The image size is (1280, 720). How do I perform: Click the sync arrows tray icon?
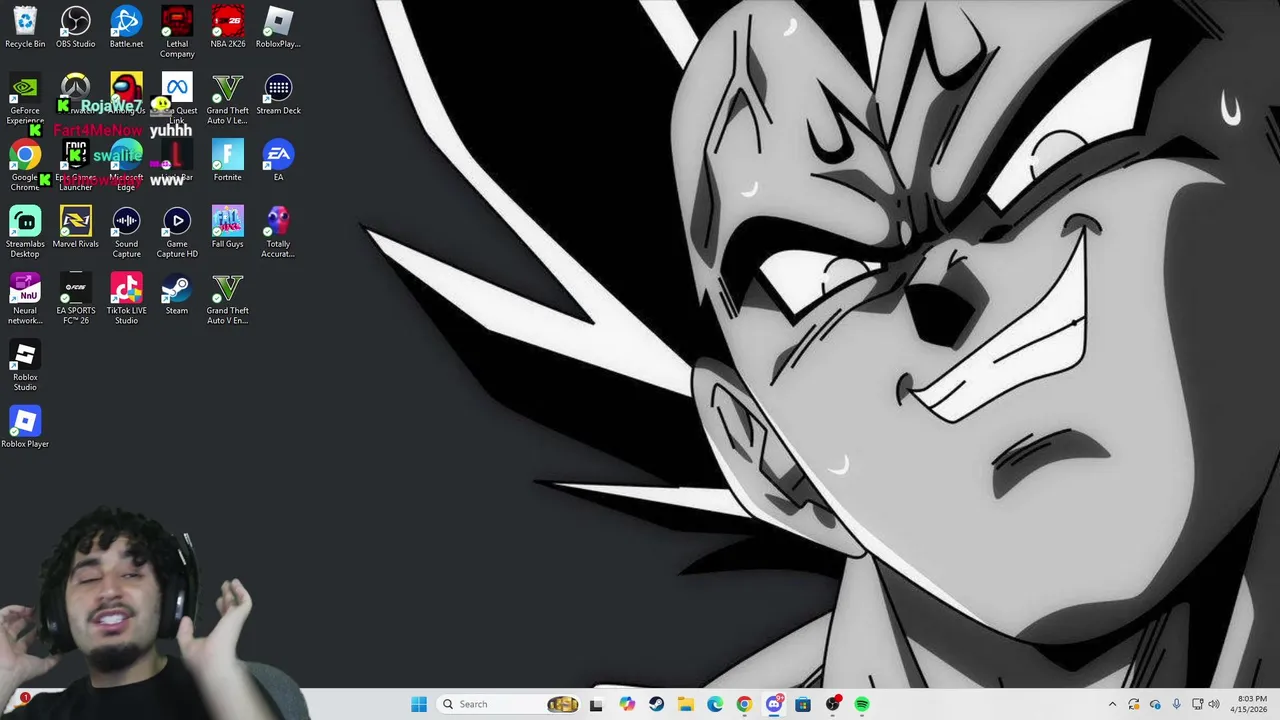coord(1134,704)
